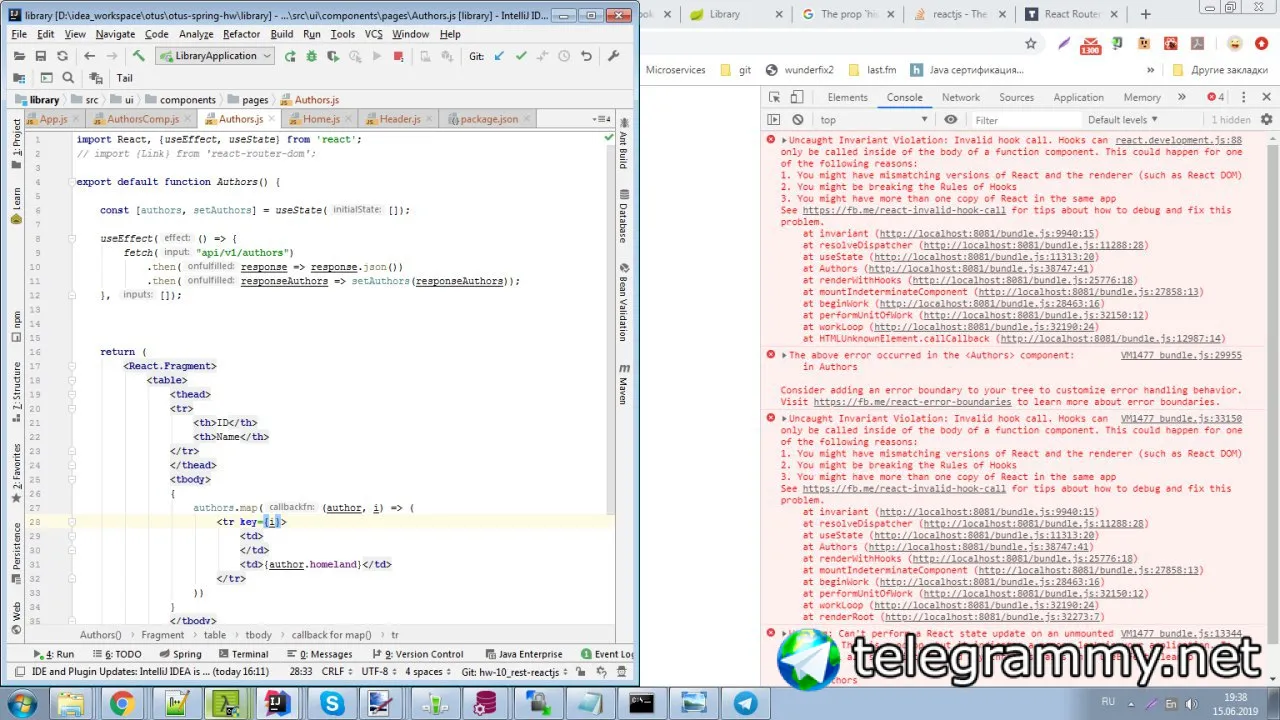Open the Terminal tool window button
Screen dimensions: 1280x720
tap(243, 654)
